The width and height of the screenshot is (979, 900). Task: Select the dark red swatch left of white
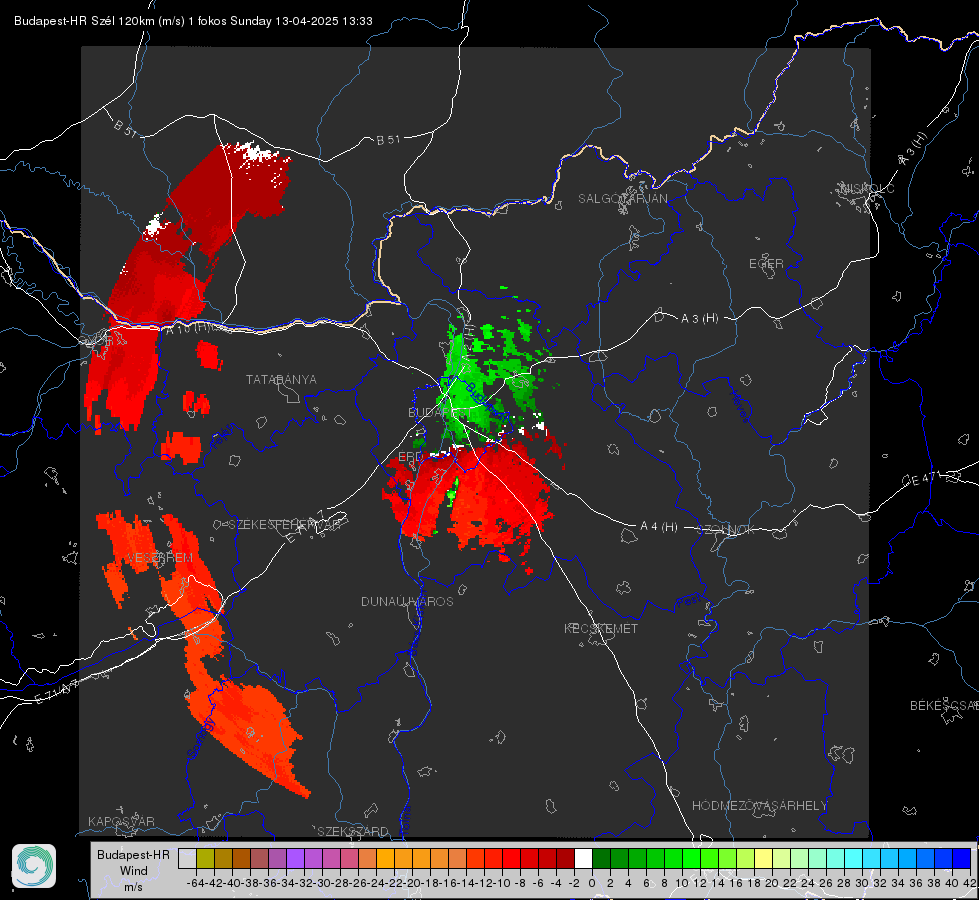coord(565,858)
